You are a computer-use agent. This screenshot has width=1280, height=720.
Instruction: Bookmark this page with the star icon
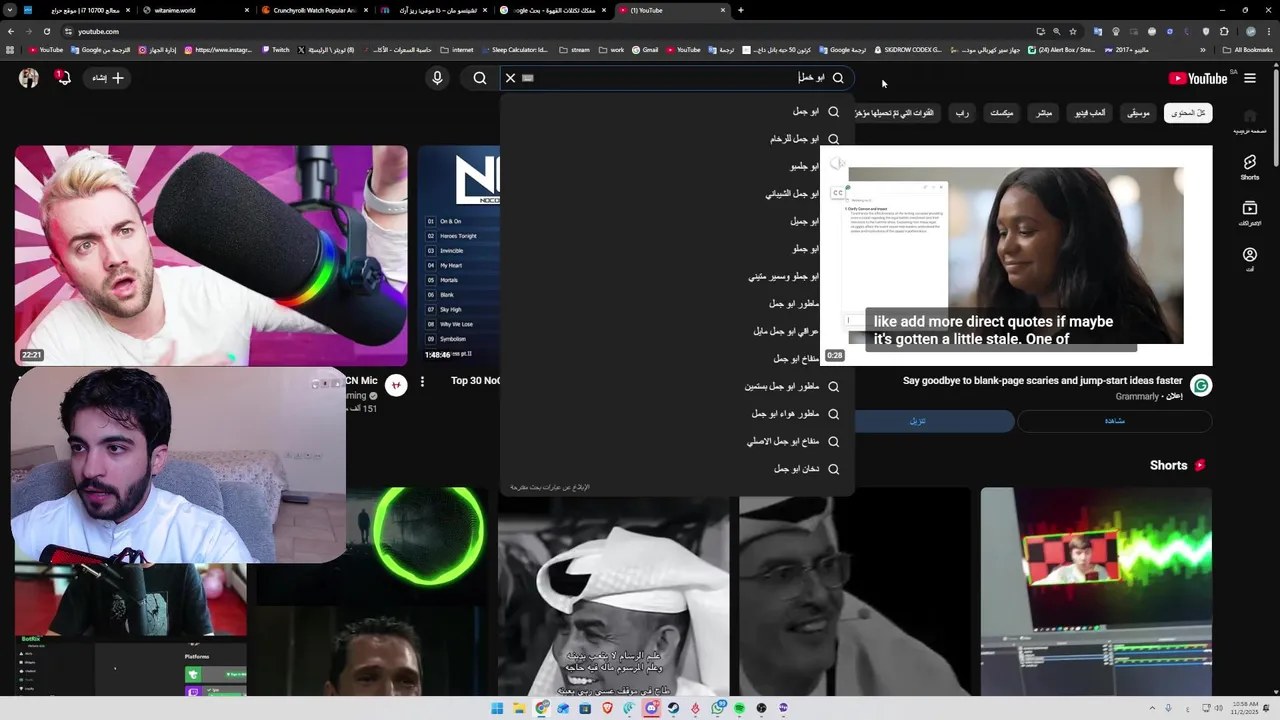[1073, 31]
